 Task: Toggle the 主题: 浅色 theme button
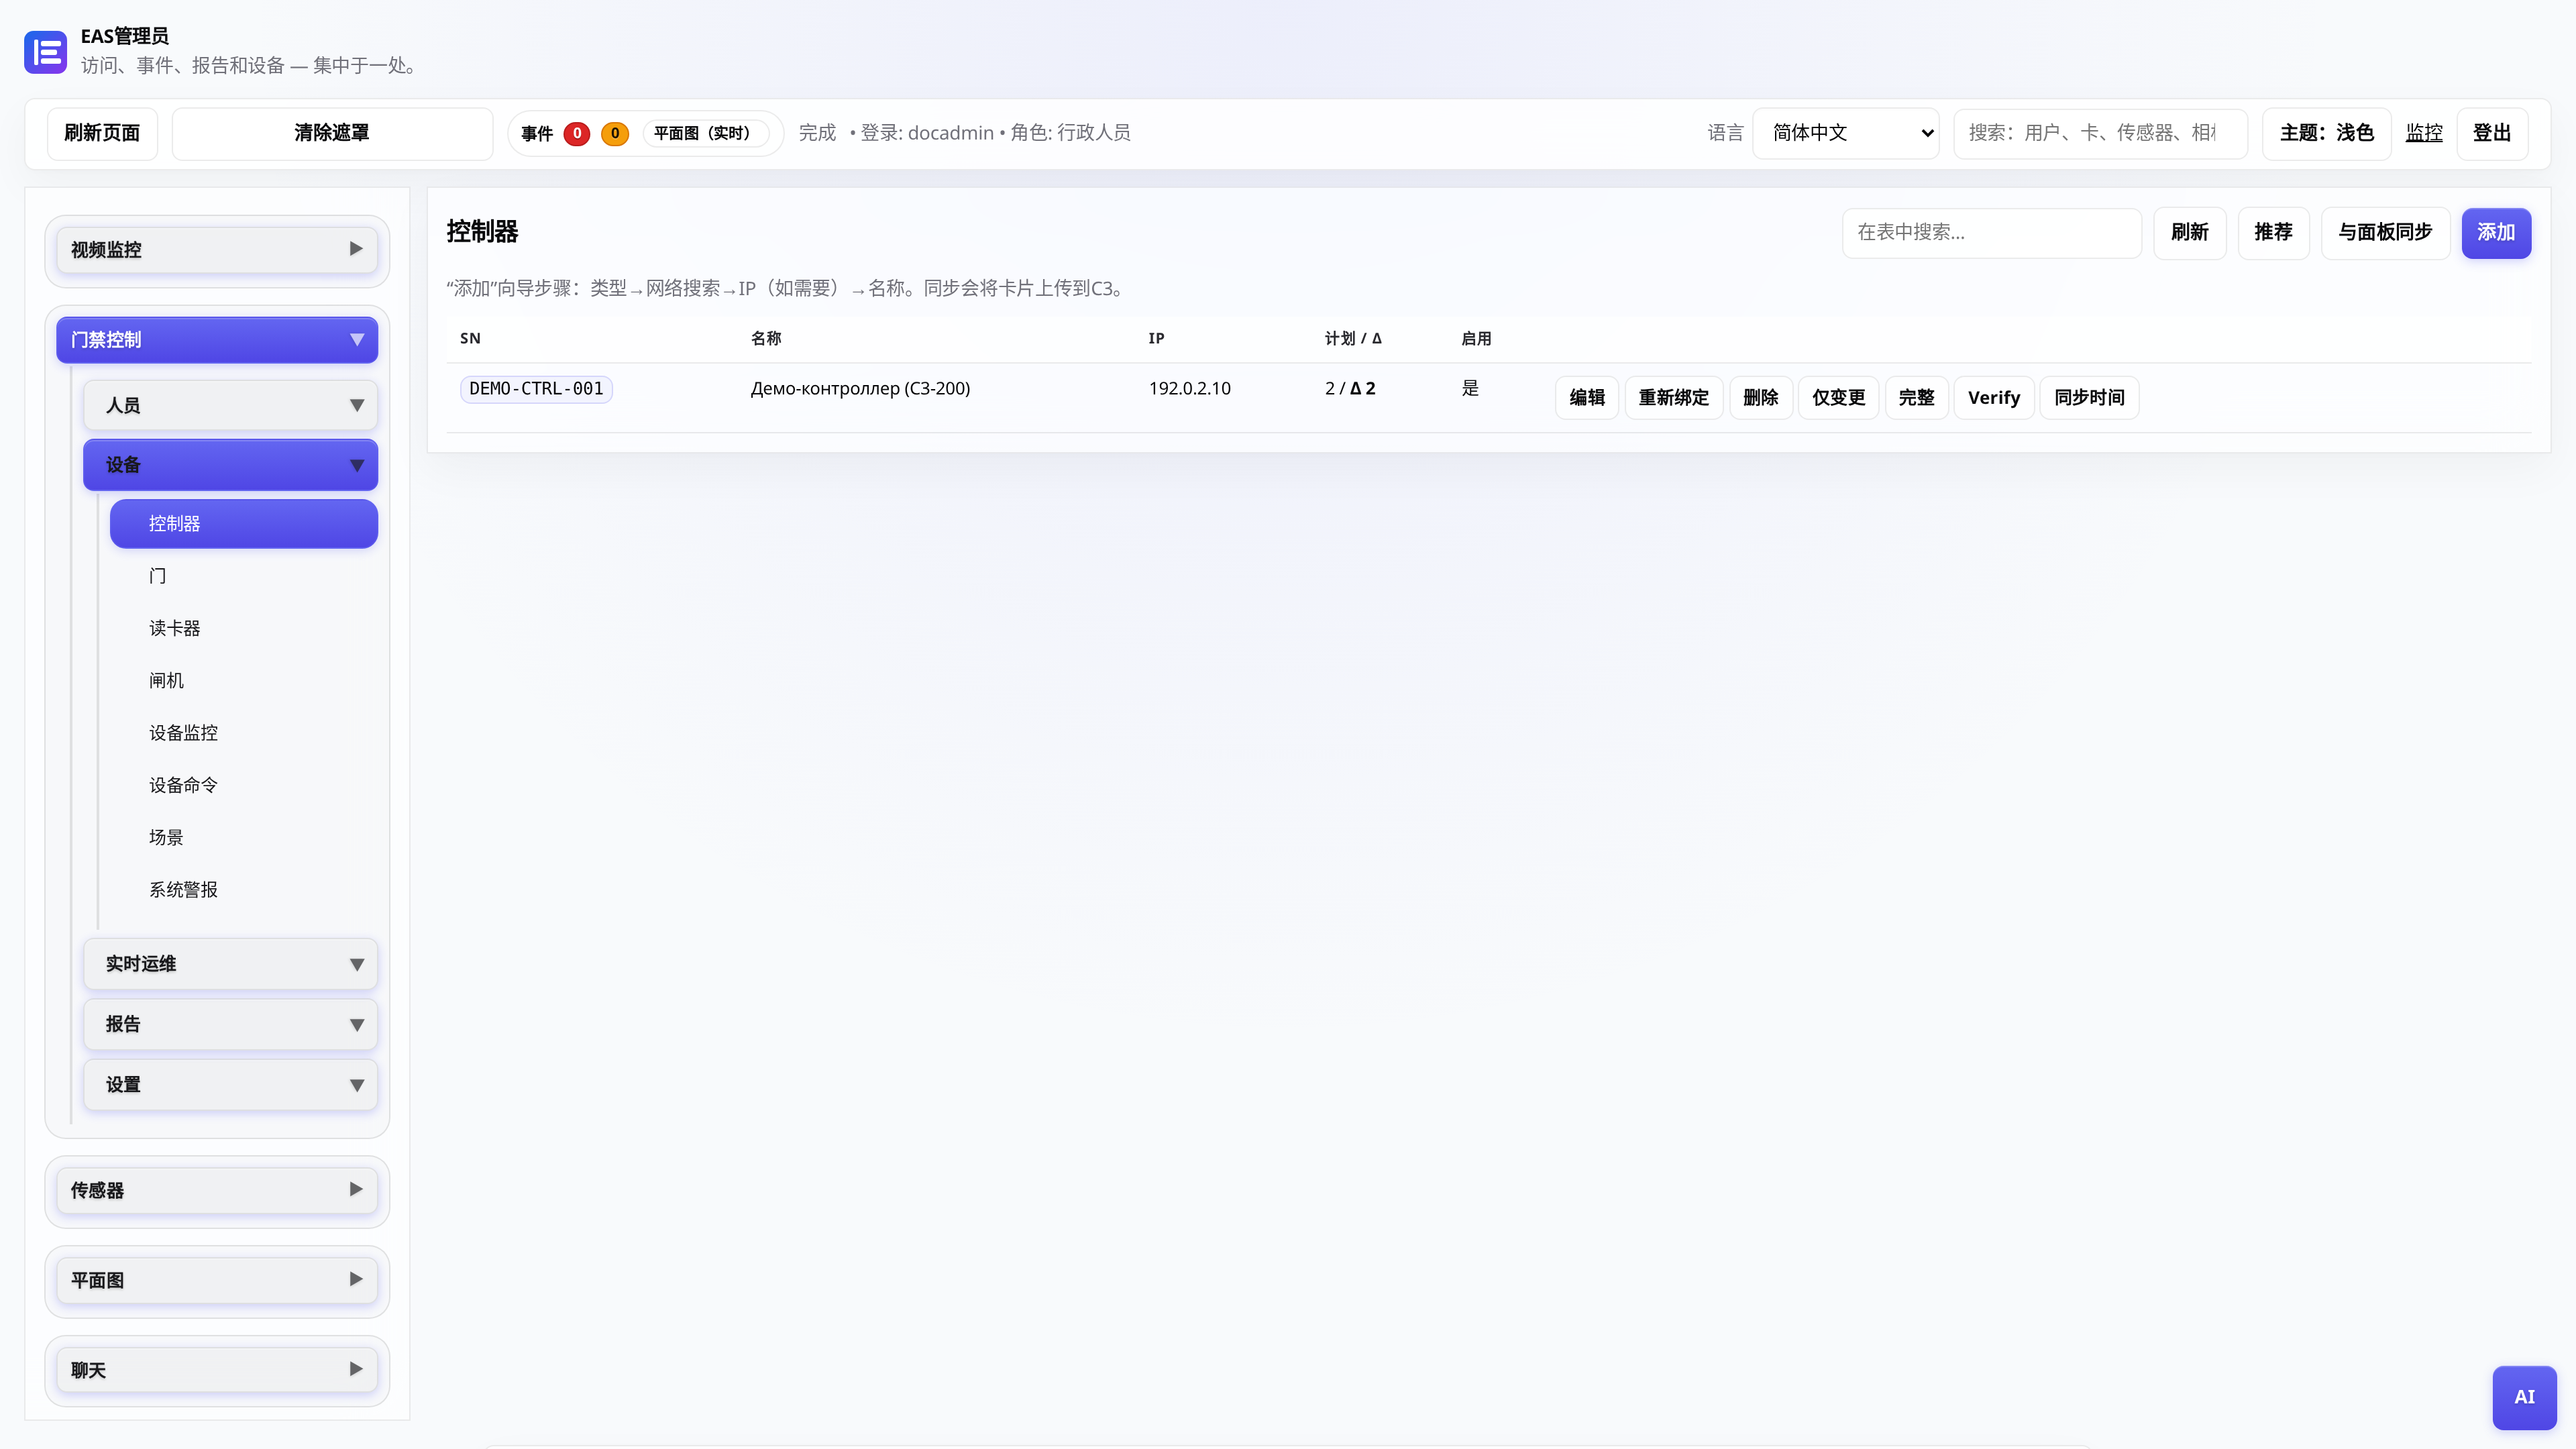click(2326, 133)
